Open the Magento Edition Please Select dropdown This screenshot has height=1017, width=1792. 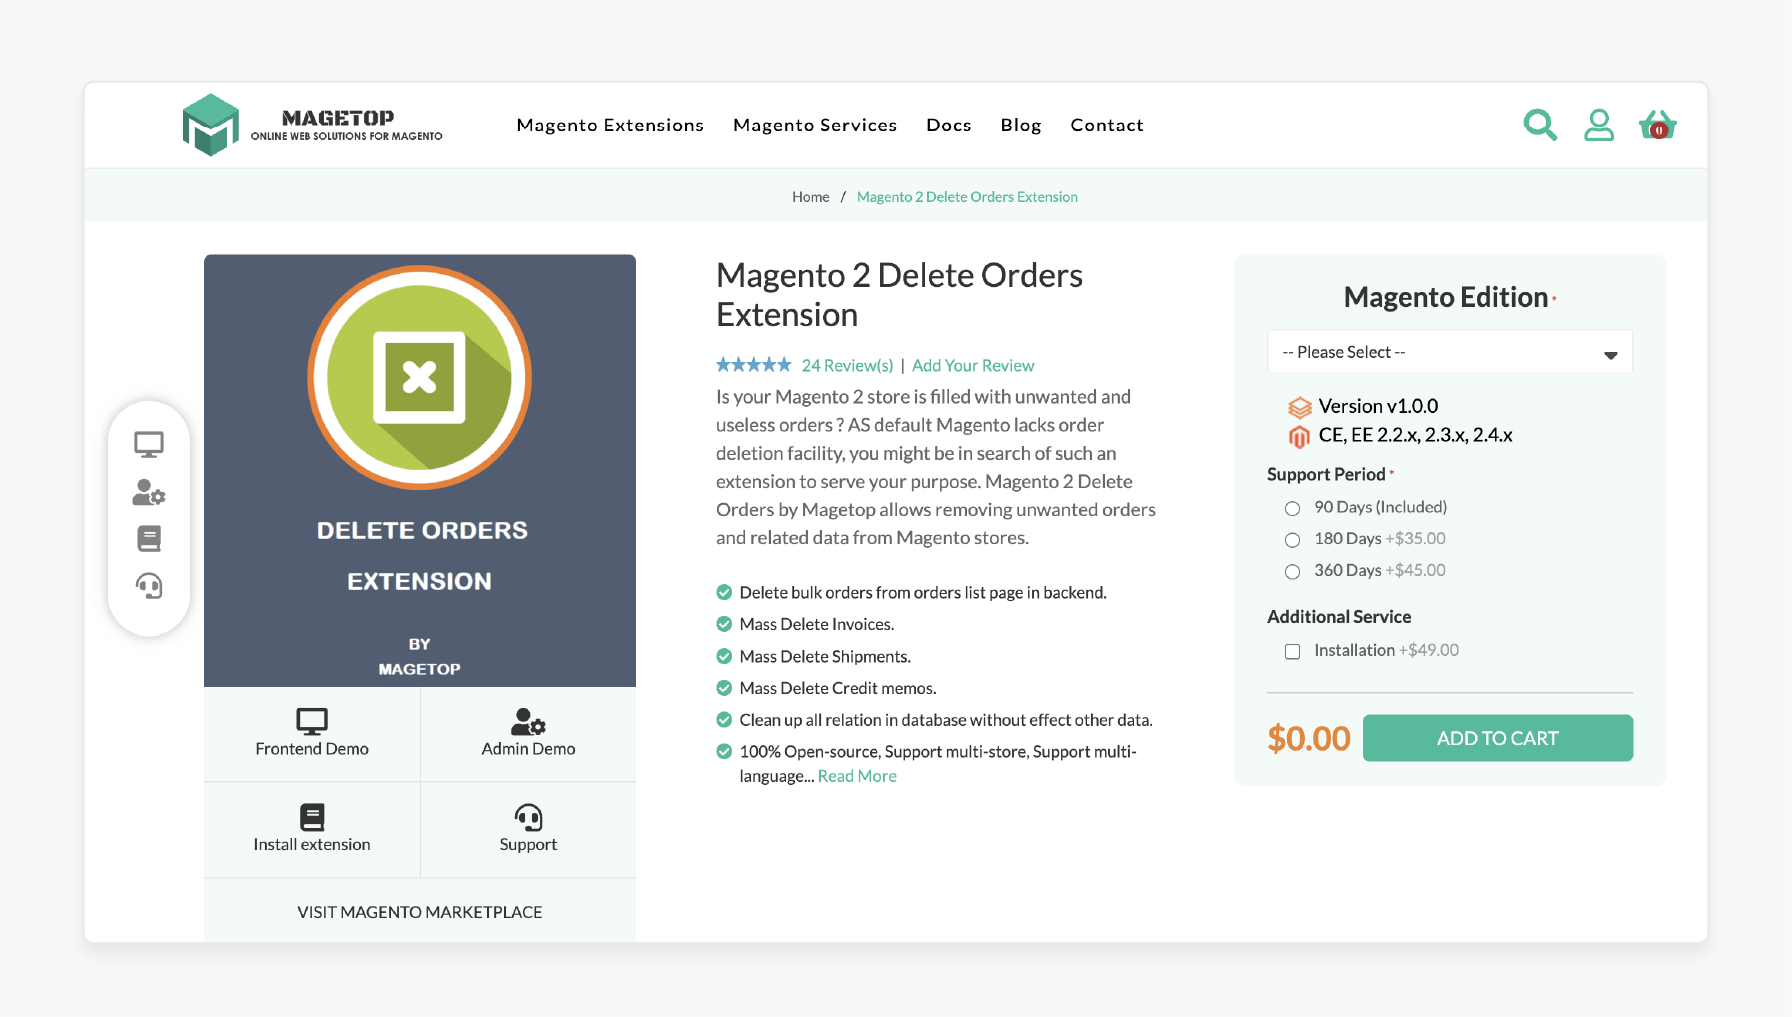(1450, 352)
